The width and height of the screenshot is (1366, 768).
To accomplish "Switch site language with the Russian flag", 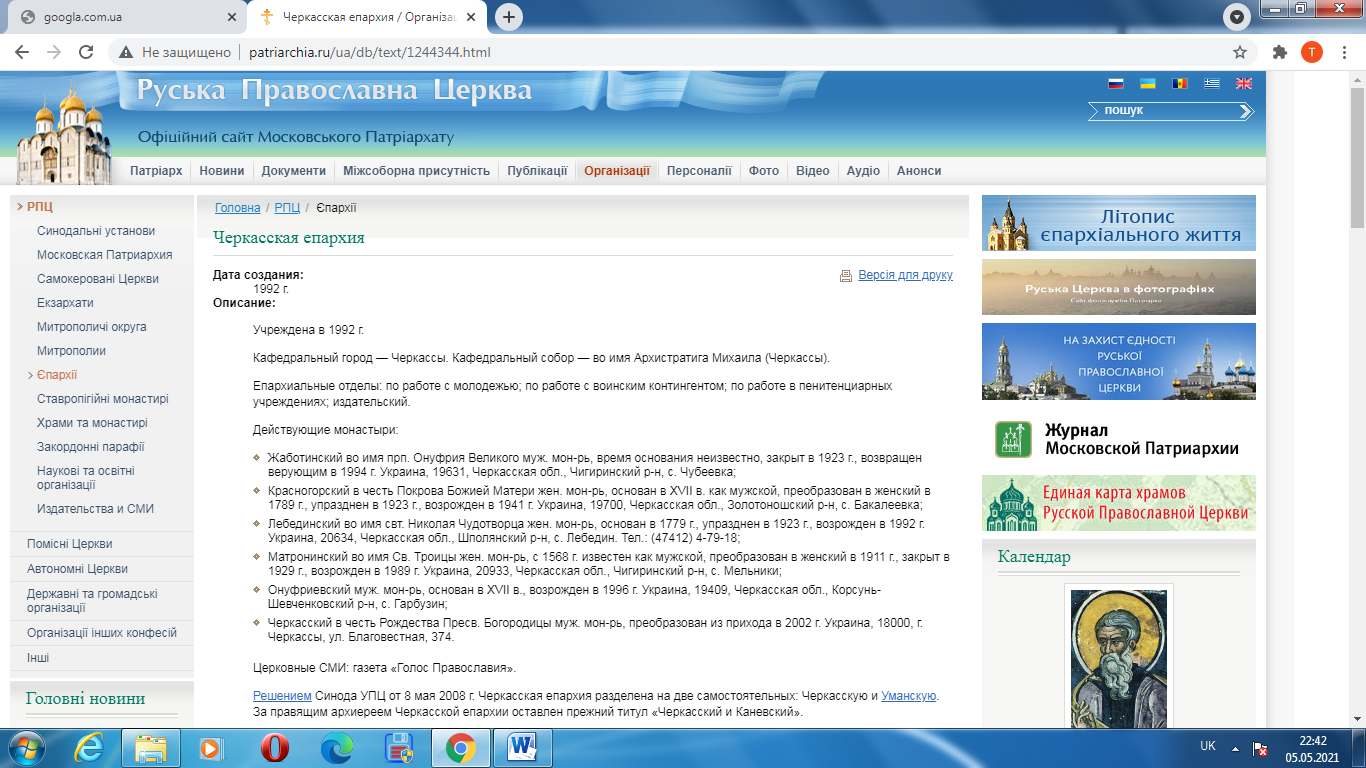I will click(1116, 84).
